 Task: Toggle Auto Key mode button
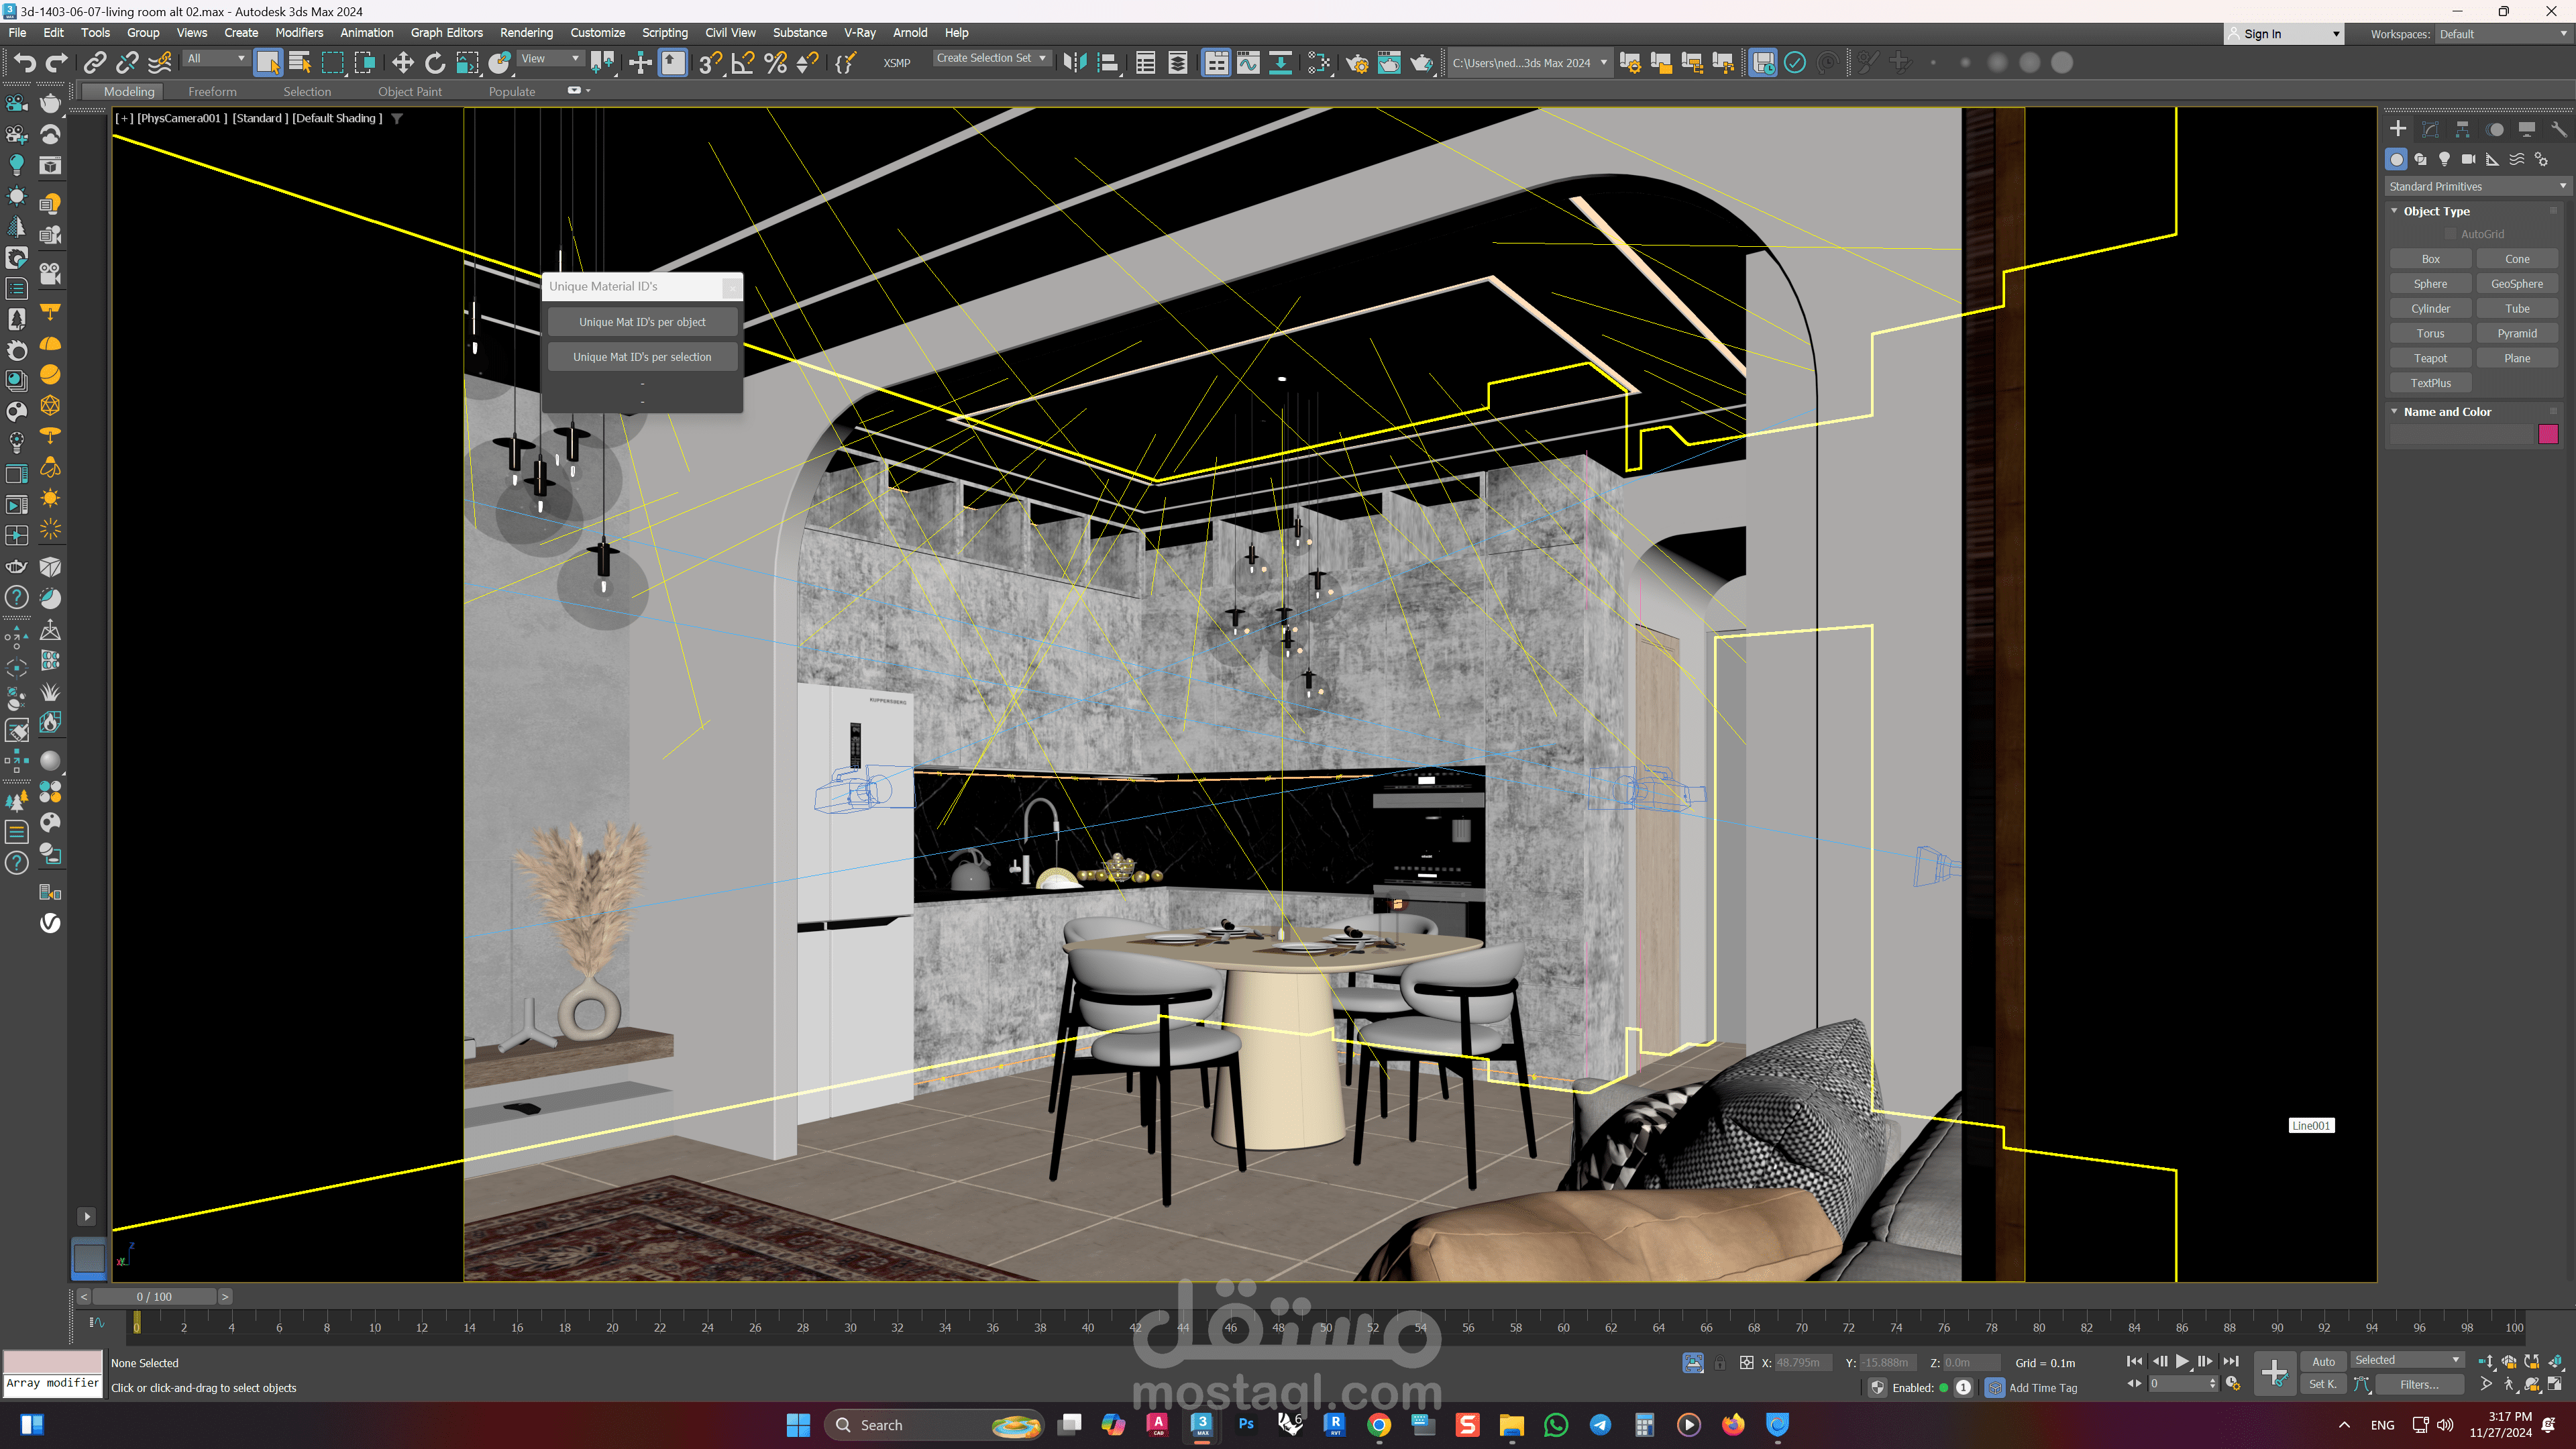tap(2323, 1361)
